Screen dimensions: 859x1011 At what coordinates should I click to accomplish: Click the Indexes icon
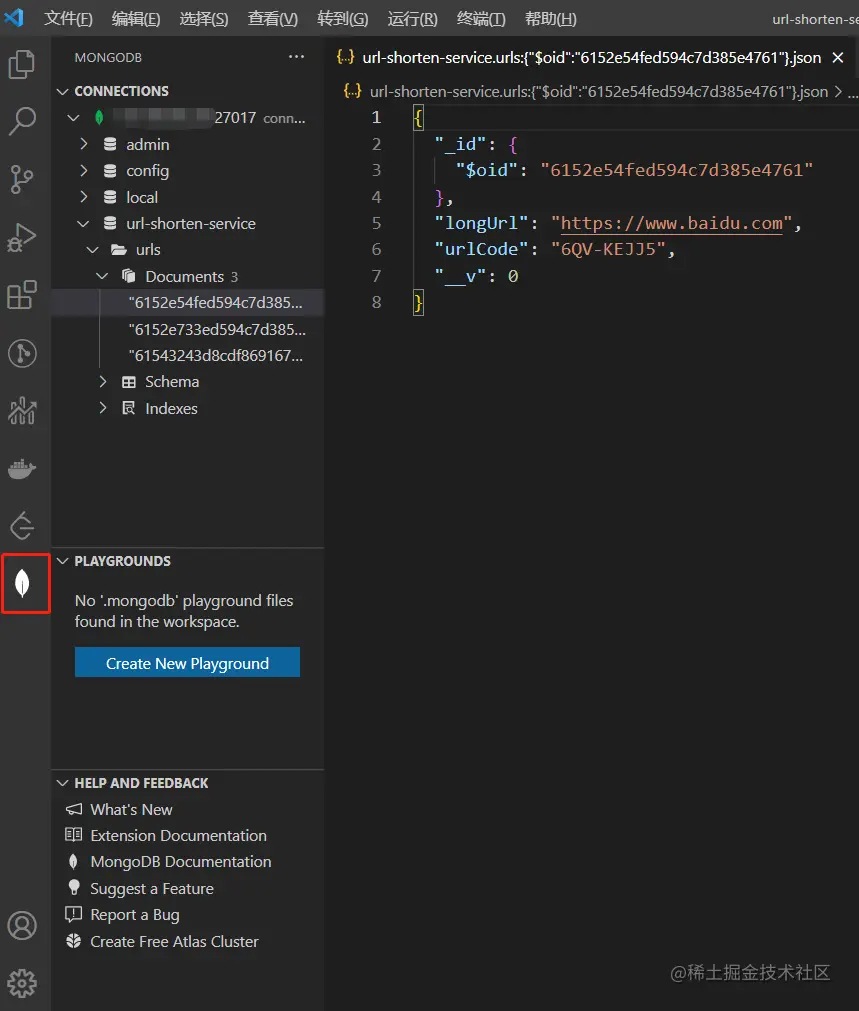point(129,408)
